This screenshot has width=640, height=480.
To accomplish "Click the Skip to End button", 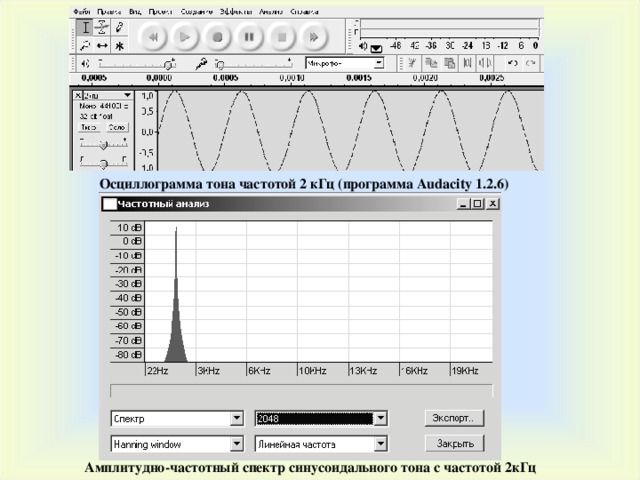I will [x=313, y=37].
